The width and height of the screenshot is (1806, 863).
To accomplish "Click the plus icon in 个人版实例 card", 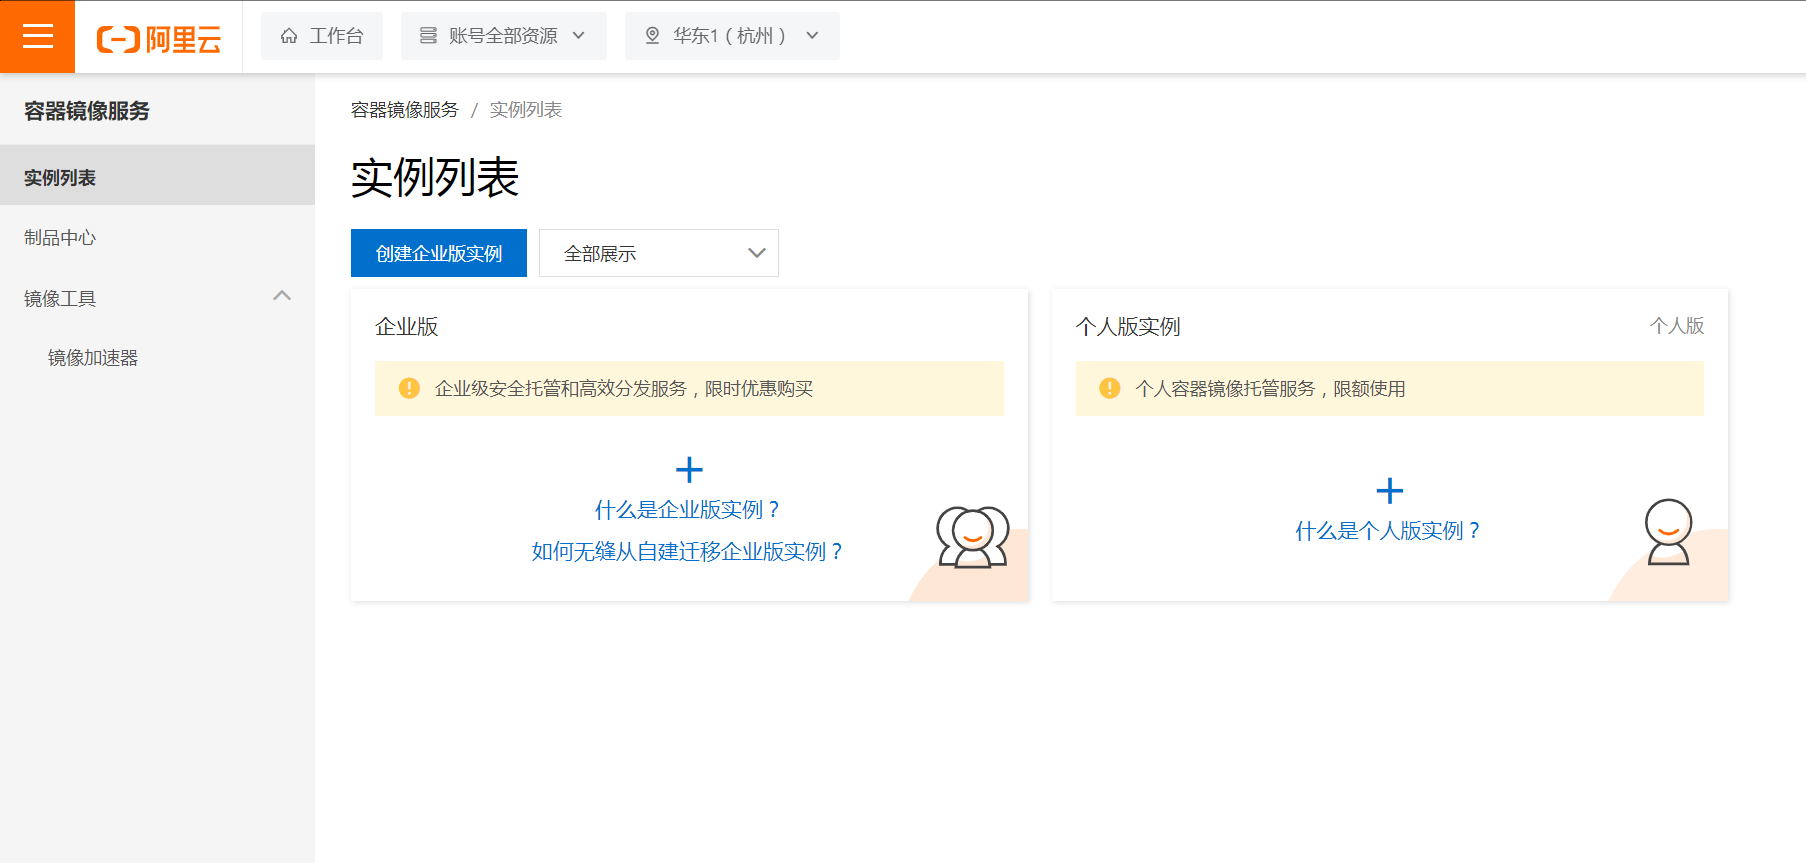I will pos(1389,490).
